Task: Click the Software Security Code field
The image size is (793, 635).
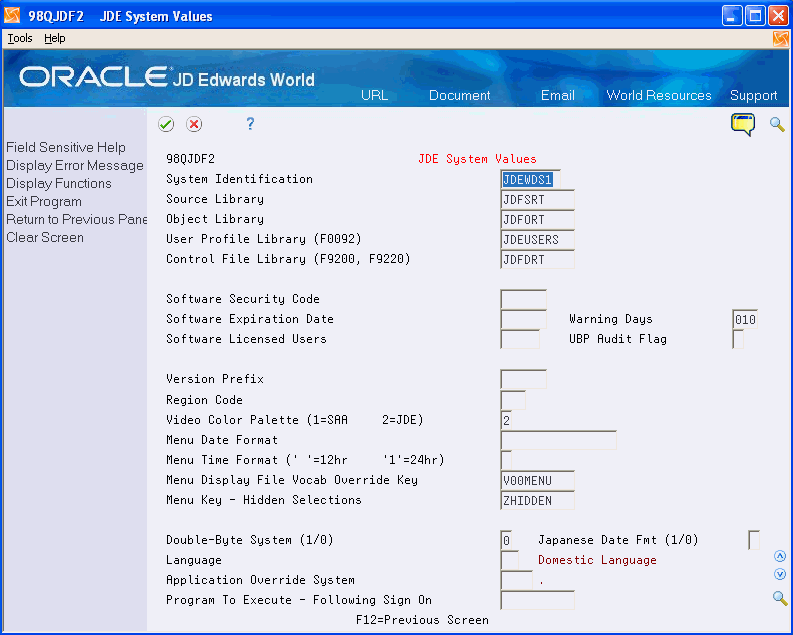Action: coord(523,299)
